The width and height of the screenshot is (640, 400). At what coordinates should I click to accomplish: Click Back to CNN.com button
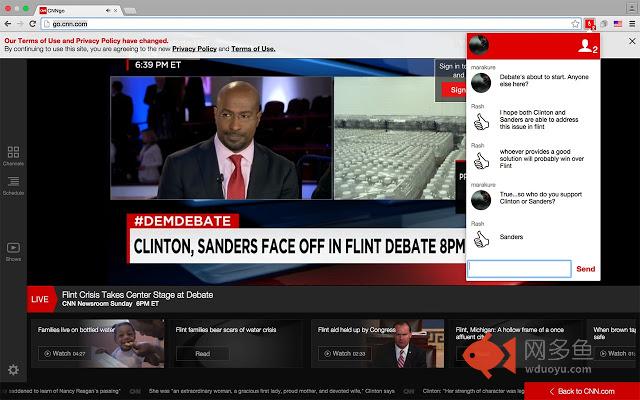point(582,391)
